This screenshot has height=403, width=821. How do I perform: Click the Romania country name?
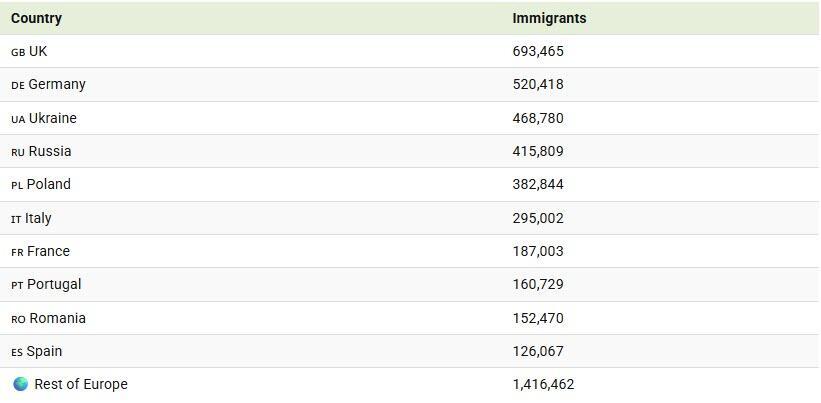point(57,318)
